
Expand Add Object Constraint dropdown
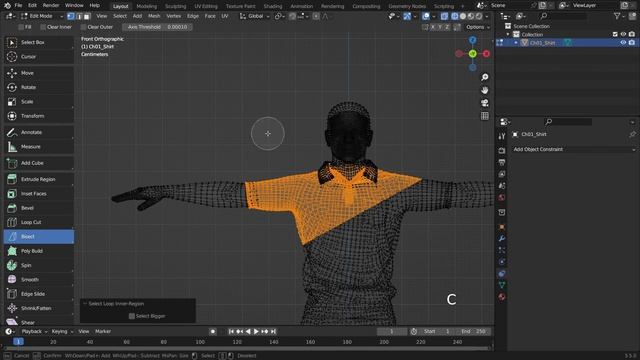tap(573, 149)
